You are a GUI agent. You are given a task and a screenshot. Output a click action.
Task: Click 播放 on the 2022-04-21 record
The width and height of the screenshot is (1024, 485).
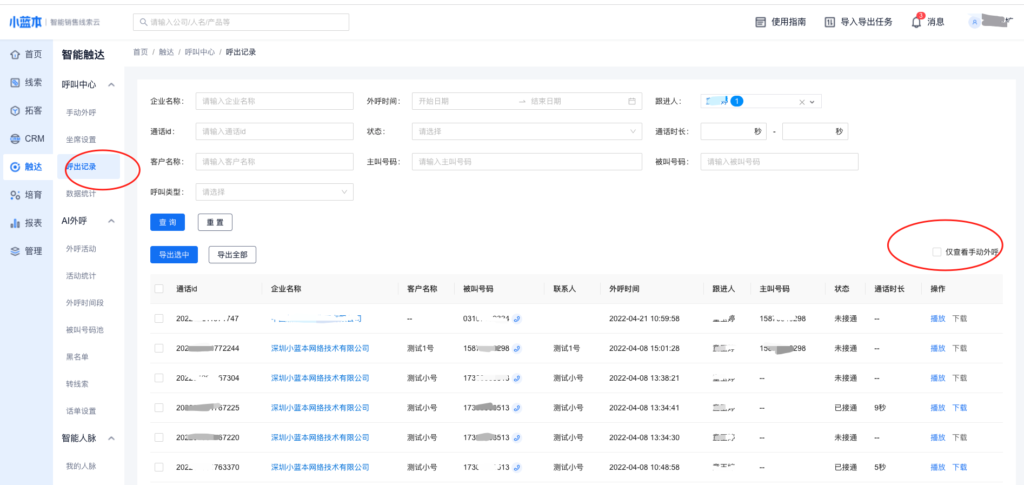(x=937, y=319)
